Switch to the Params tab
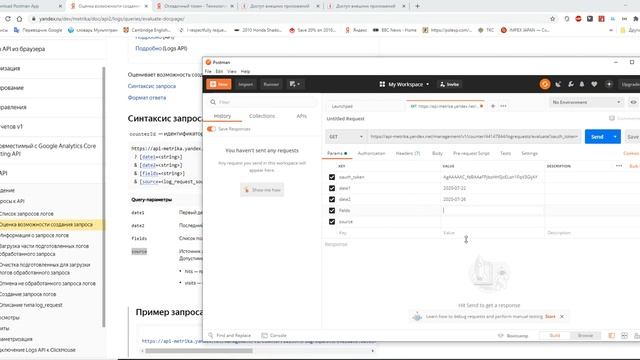 [337, 153]
